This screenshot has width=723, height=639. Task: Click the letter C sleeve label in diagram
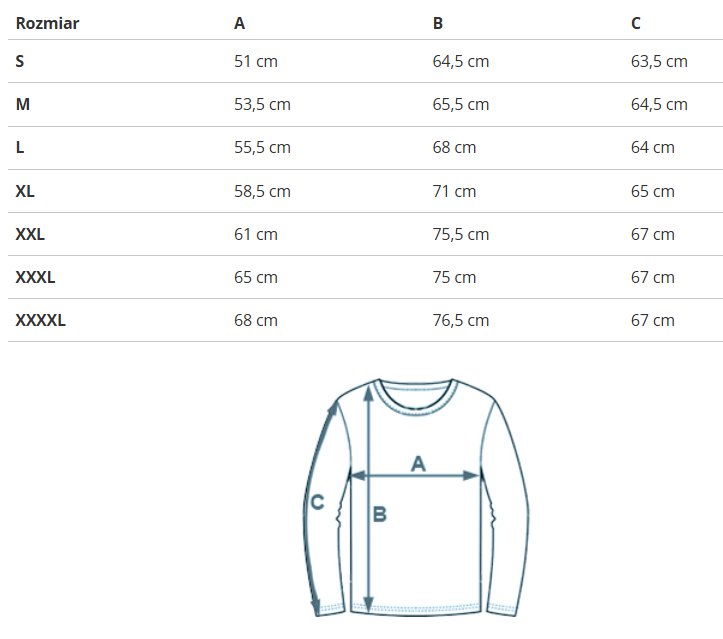point(317,503)
